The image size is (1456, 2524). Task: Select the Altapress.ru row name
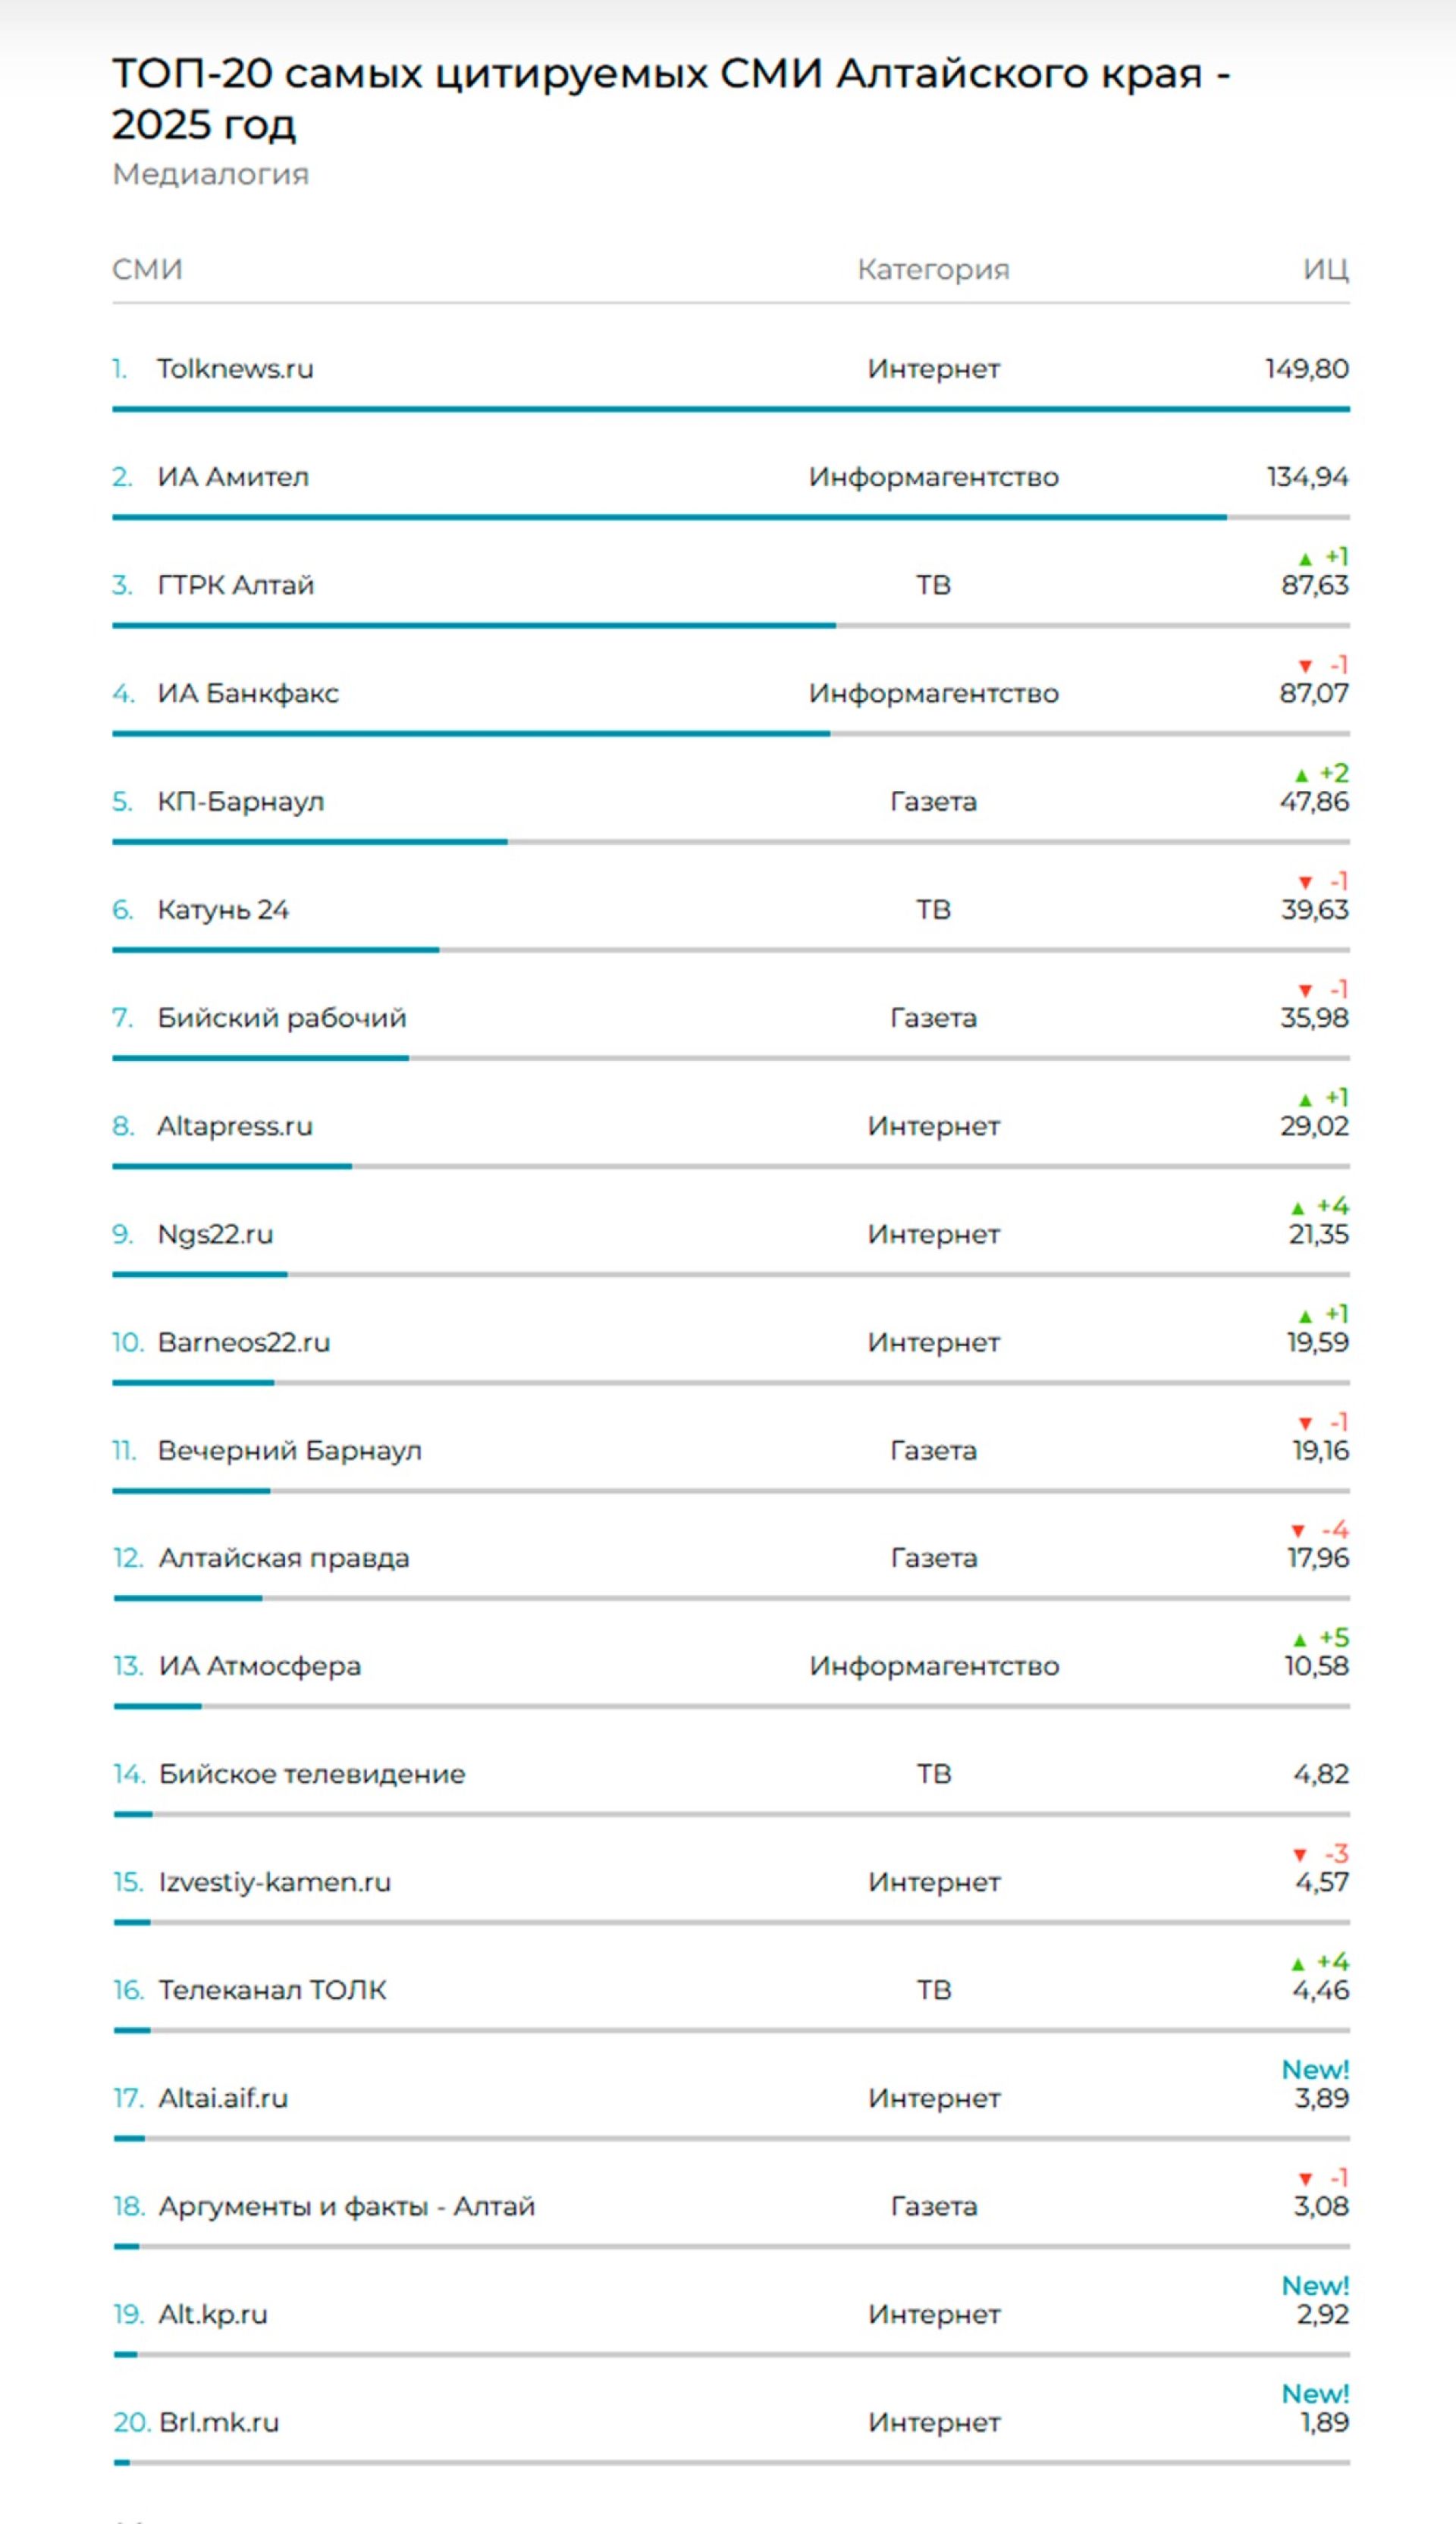coord(235,1126)
